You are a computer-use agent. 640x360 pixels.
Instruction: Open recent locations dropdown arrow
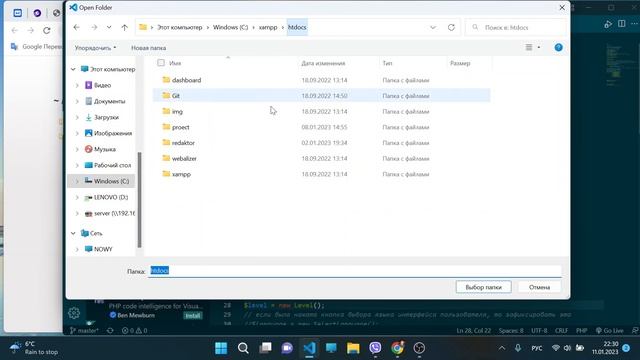pyautogui.click(x=109, y=27)
